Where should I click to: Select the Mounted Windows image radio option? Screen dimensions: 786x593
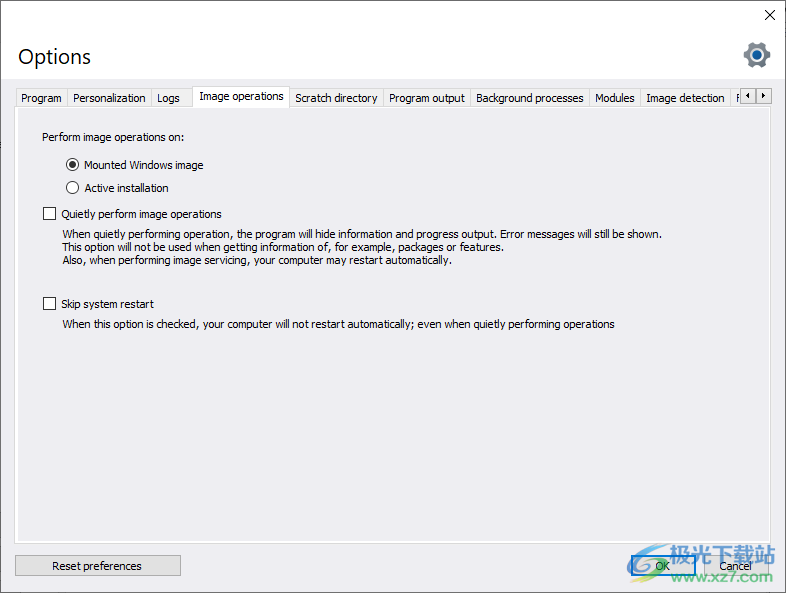coord(72,165)
